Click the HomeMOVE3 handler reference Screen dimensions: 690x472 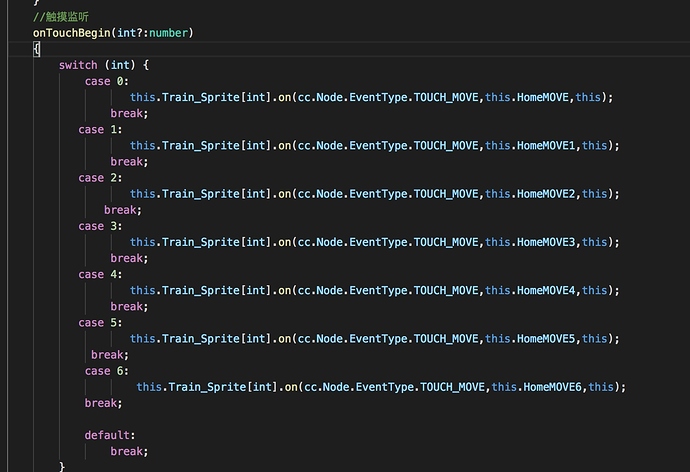pos(546,242)
